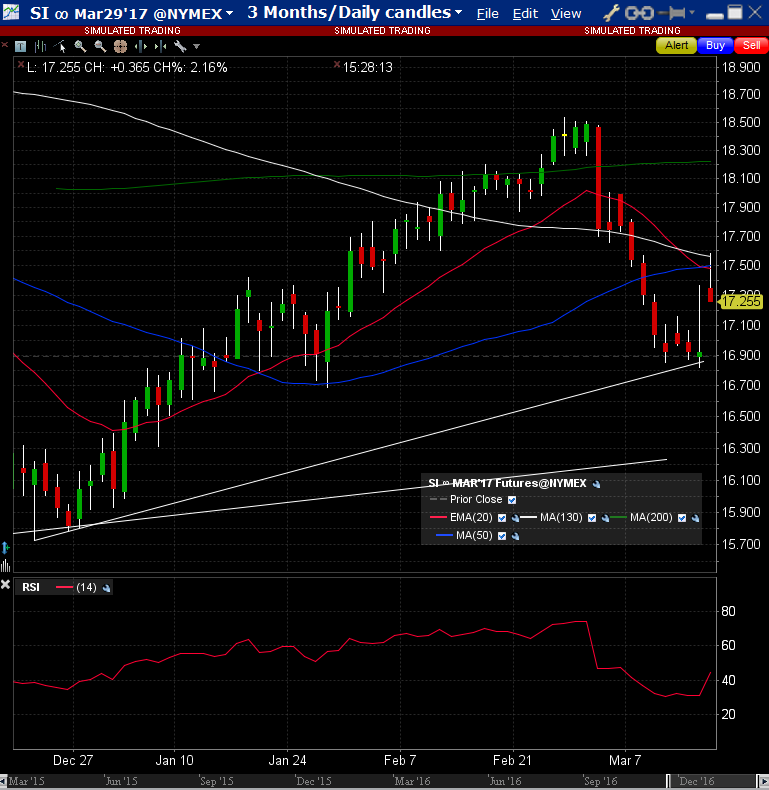Open wrench settings for SI MAR'17 Futures legend
The image size is (769, 790).
pos(596,483)
